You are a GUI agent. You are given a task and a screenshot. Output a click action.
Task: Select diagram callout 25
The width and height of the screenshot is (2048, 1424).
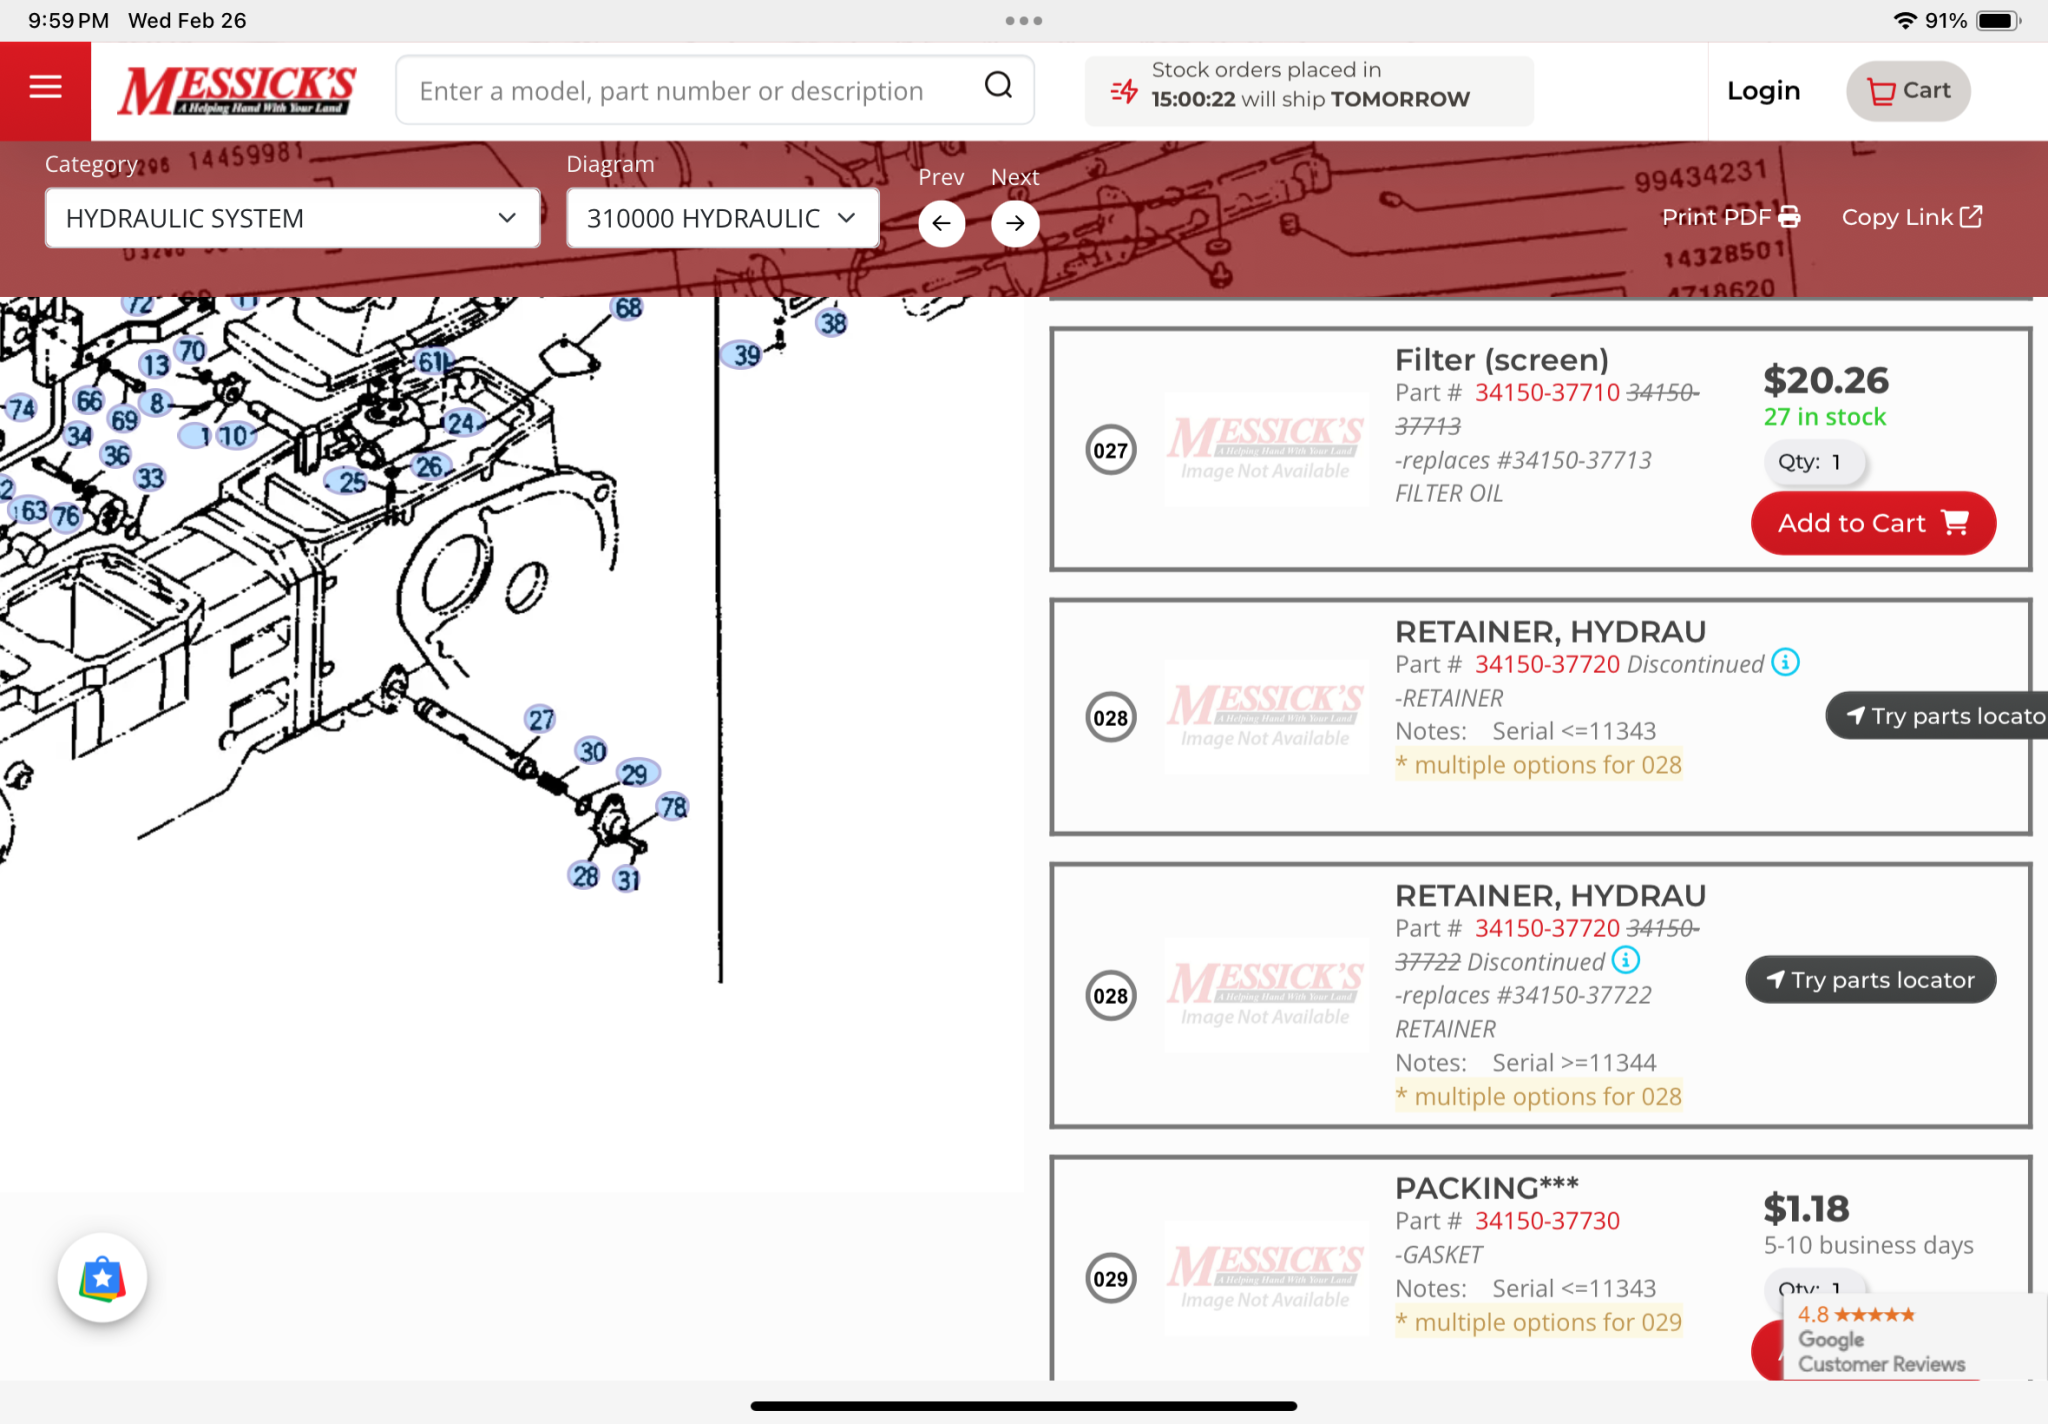[351, 482]
